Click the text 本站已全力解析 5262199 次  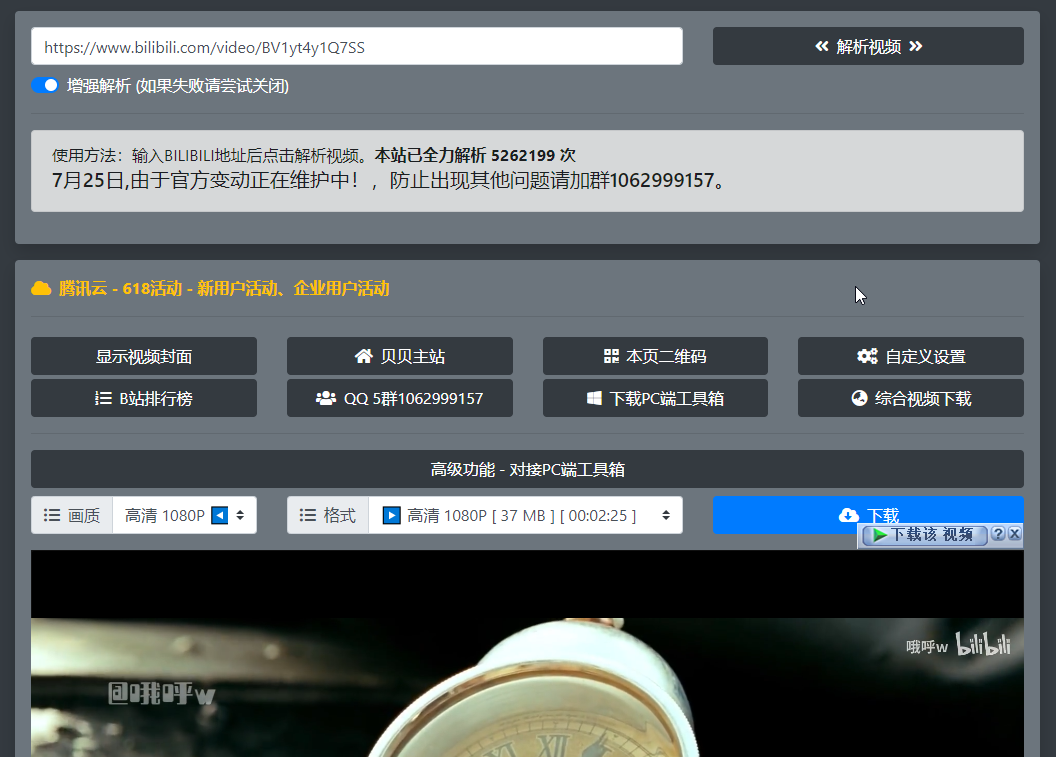[475, 156]
